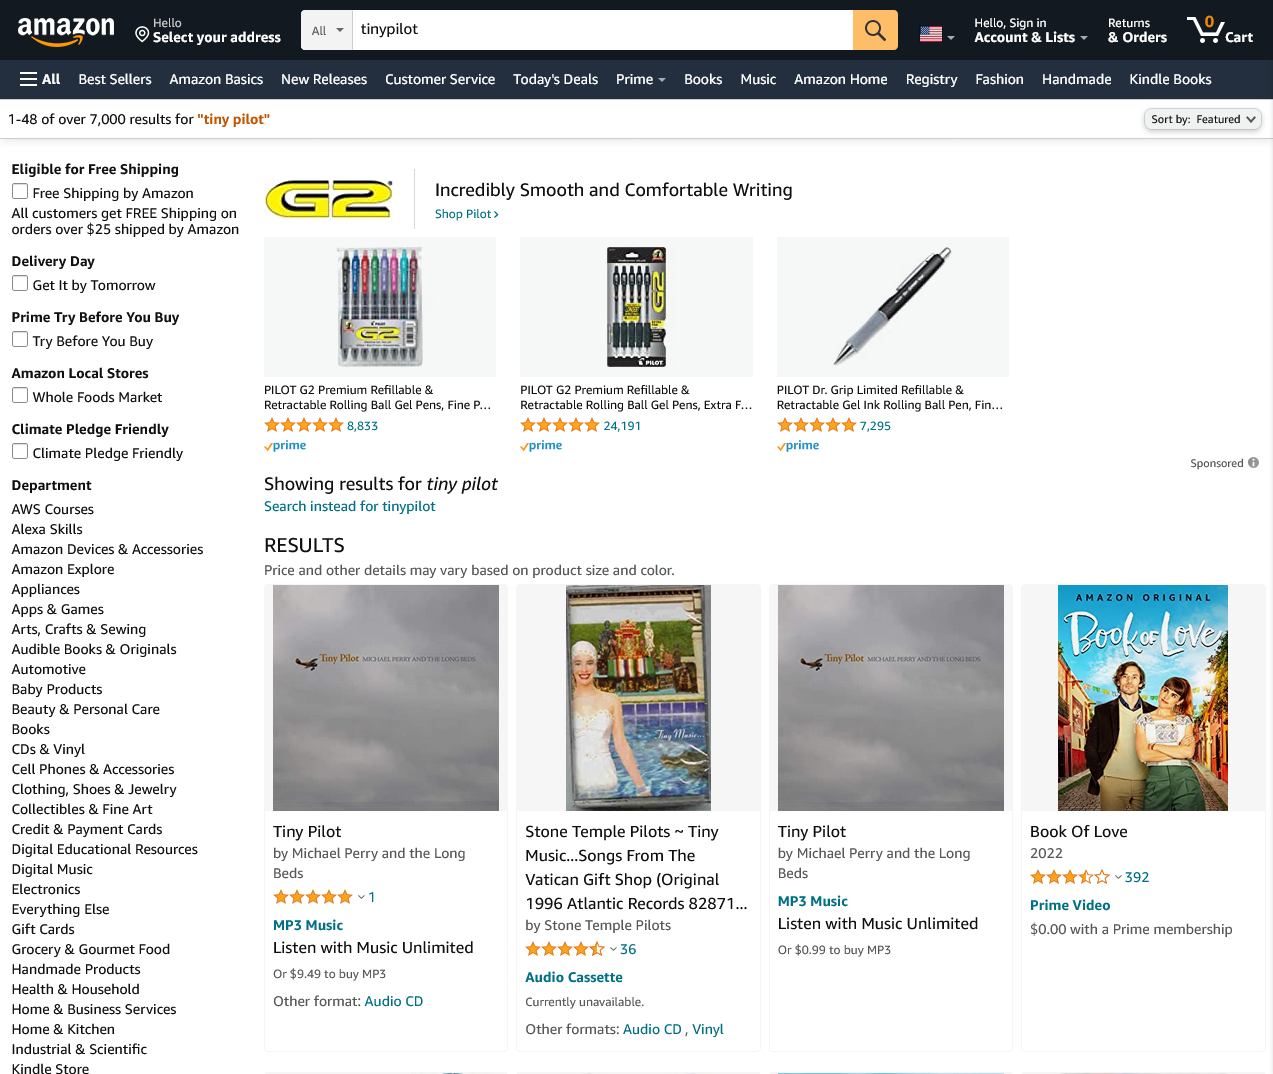
Task: Click the search text input field
Action: [602, 30]
